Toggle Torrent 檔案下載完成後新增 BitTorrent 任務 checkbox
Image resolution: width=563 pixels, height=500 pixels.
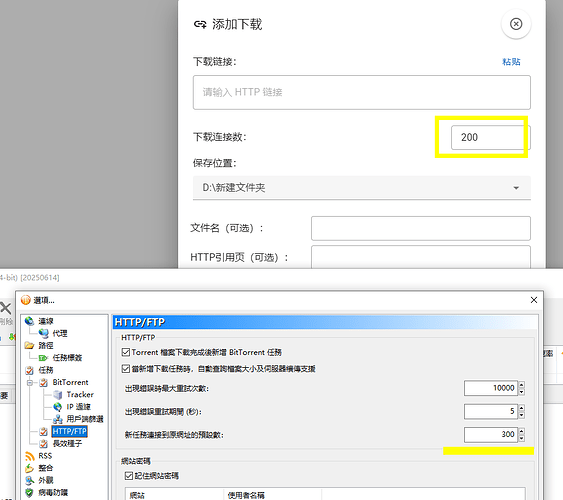(126, 352)
